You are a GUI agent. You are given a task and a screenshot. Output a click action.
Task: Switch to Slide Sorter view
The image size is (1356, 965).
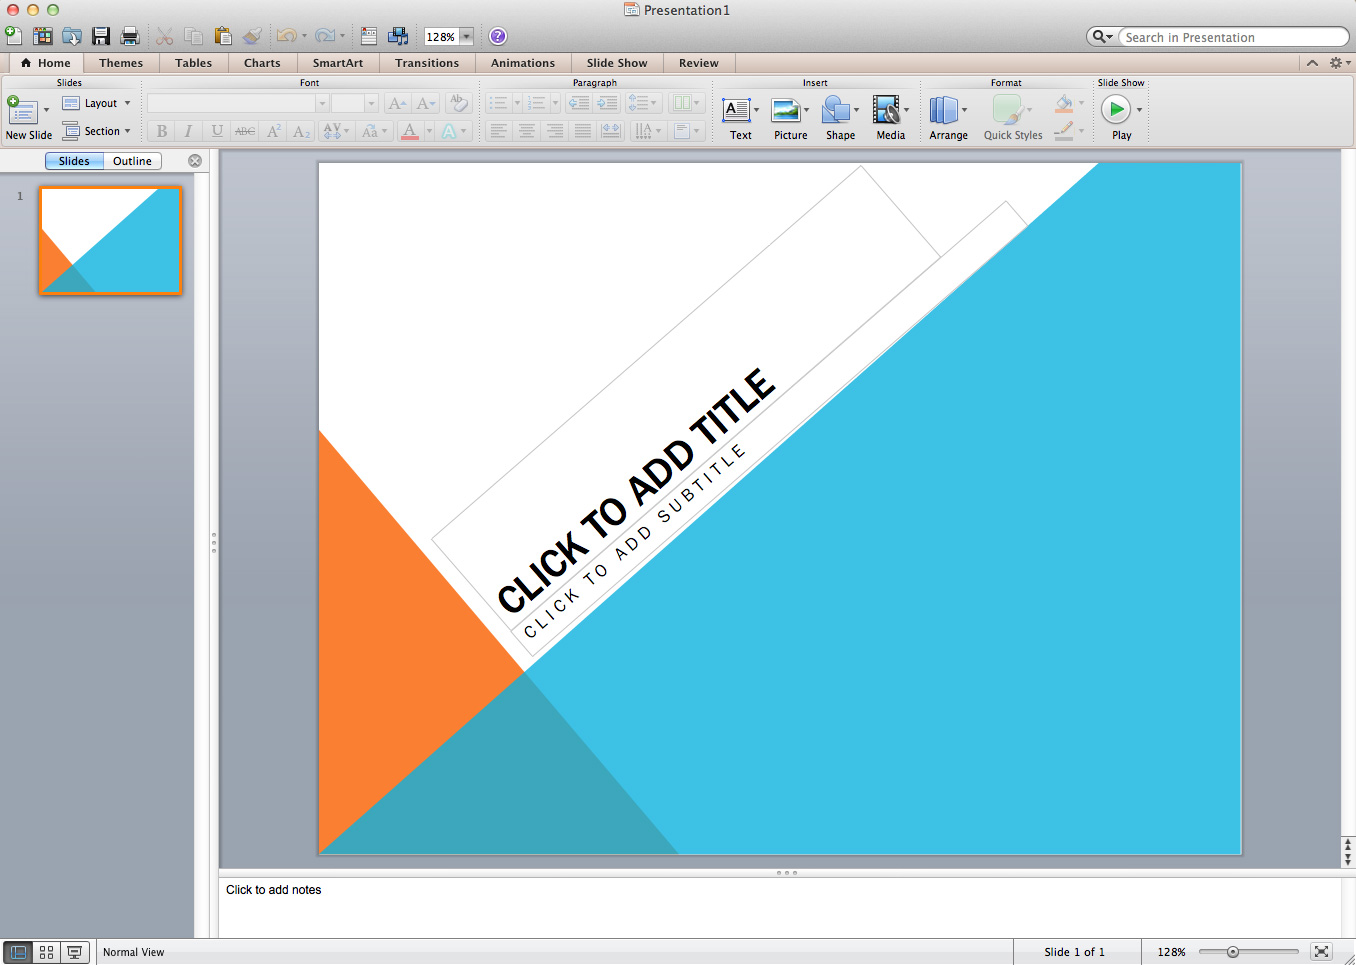pos(46,953)
